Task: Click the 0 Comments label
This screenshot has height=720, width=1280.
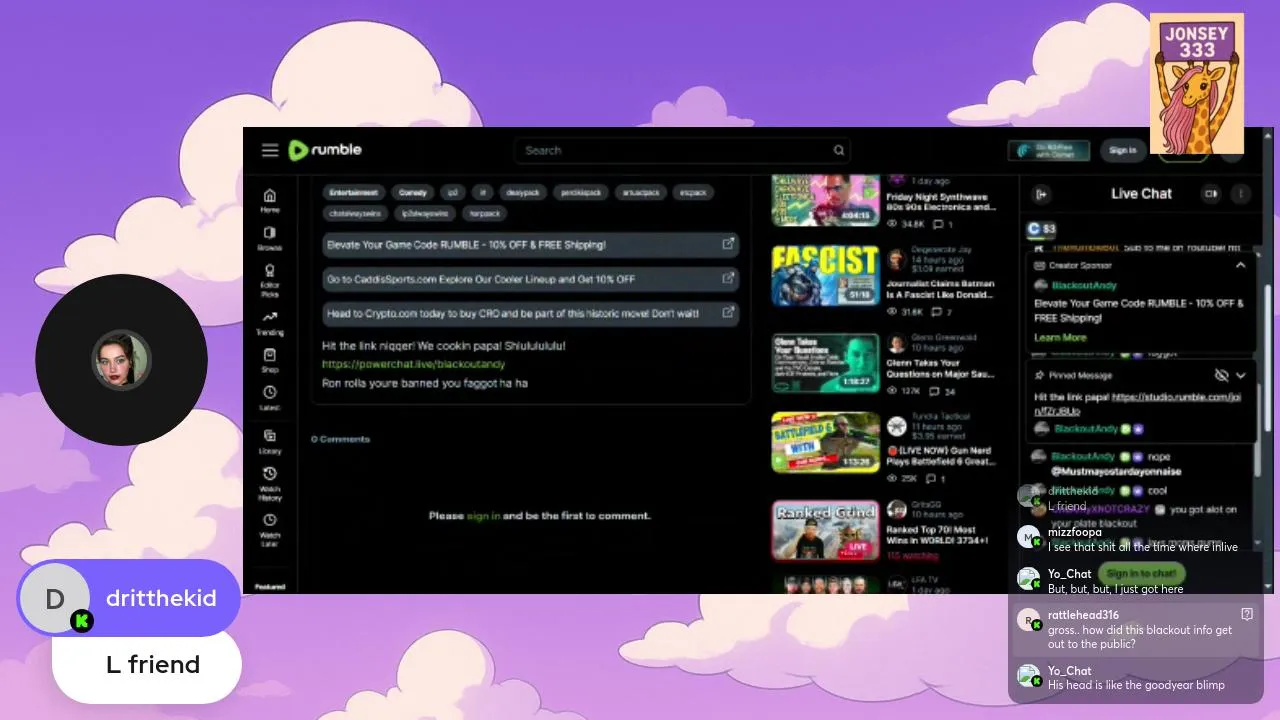Action: click(340, 439)
